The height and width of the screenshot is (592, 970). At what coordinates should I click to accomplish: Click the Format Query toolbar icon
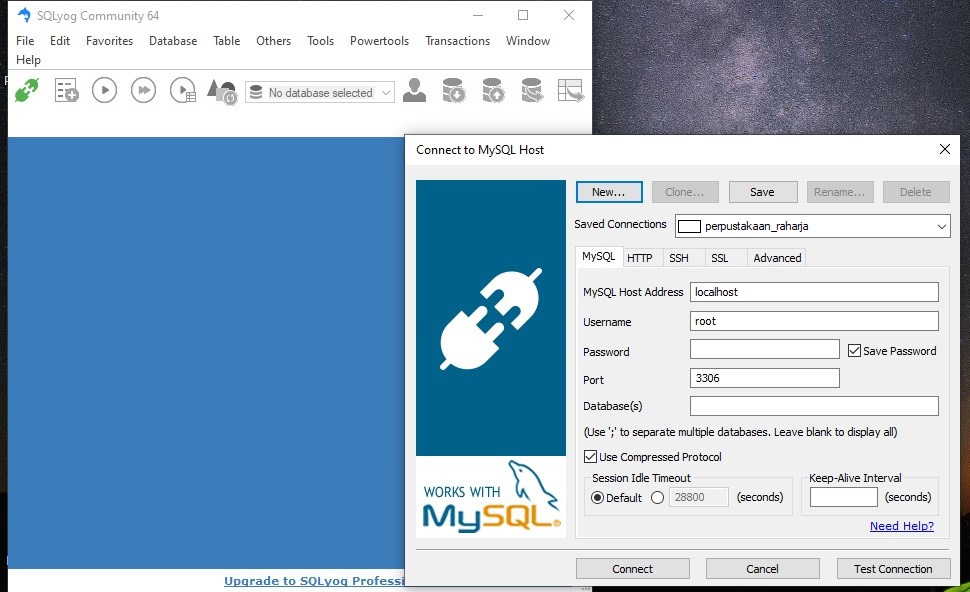coord(222,92)
